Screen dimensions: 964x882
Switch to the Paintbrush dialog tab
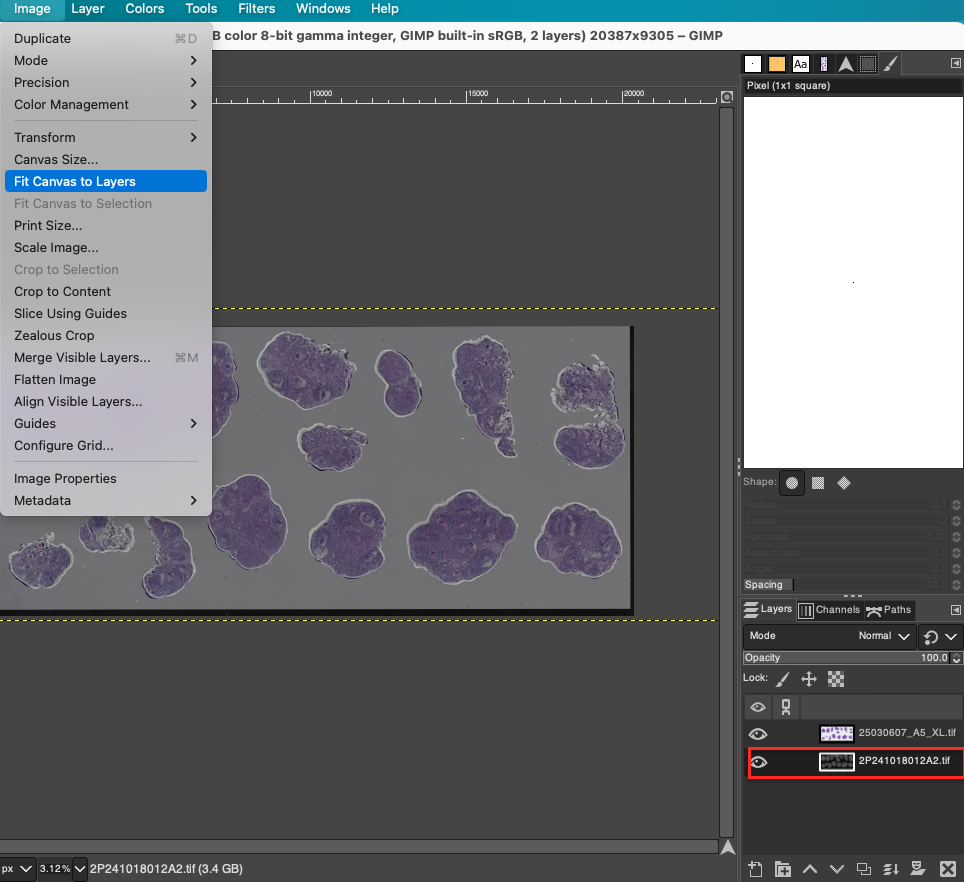pyautogui.click(x=890, y=64)
